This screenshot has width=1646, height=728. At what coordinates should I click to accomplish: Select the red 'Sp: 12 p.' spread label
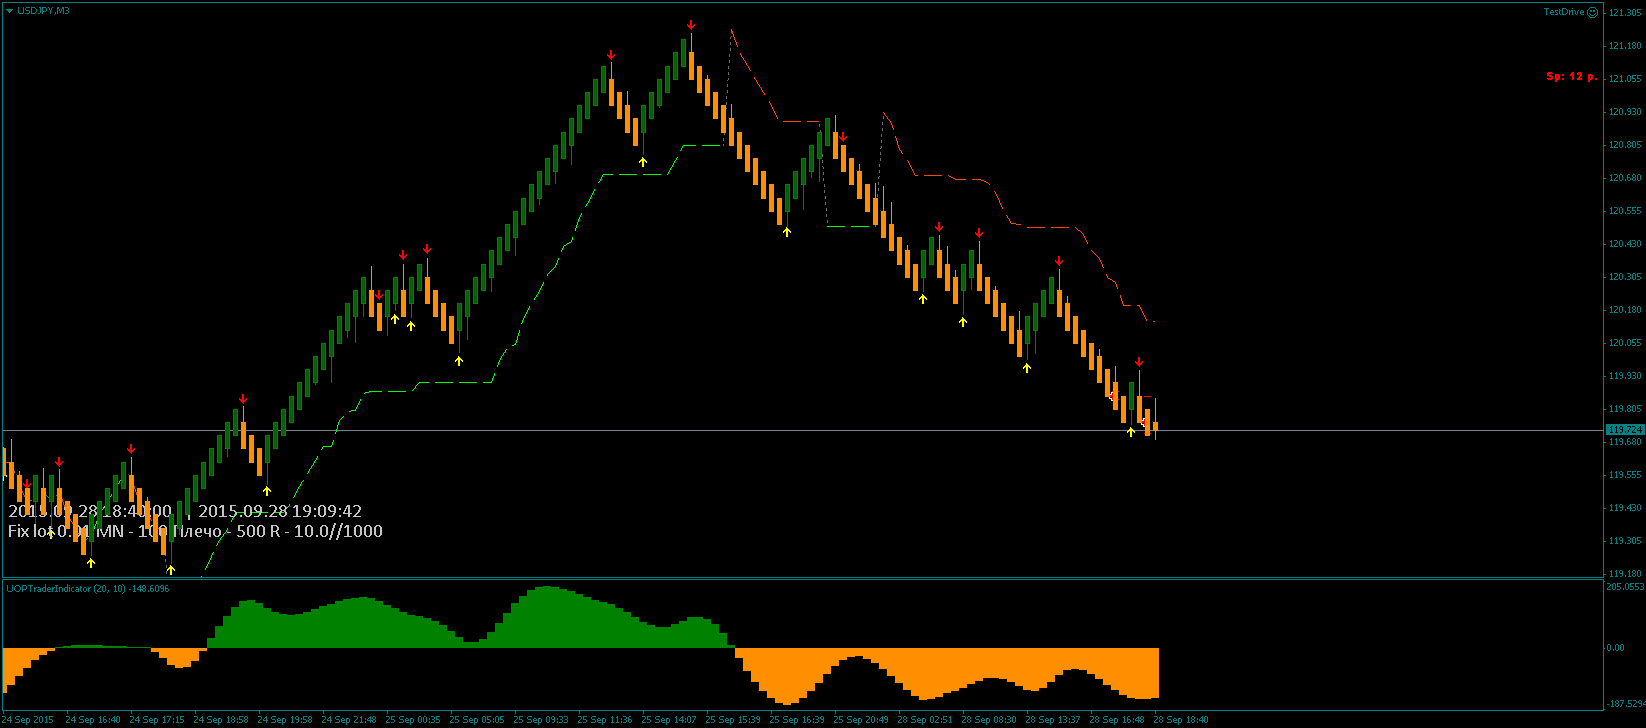[1572, 76]
